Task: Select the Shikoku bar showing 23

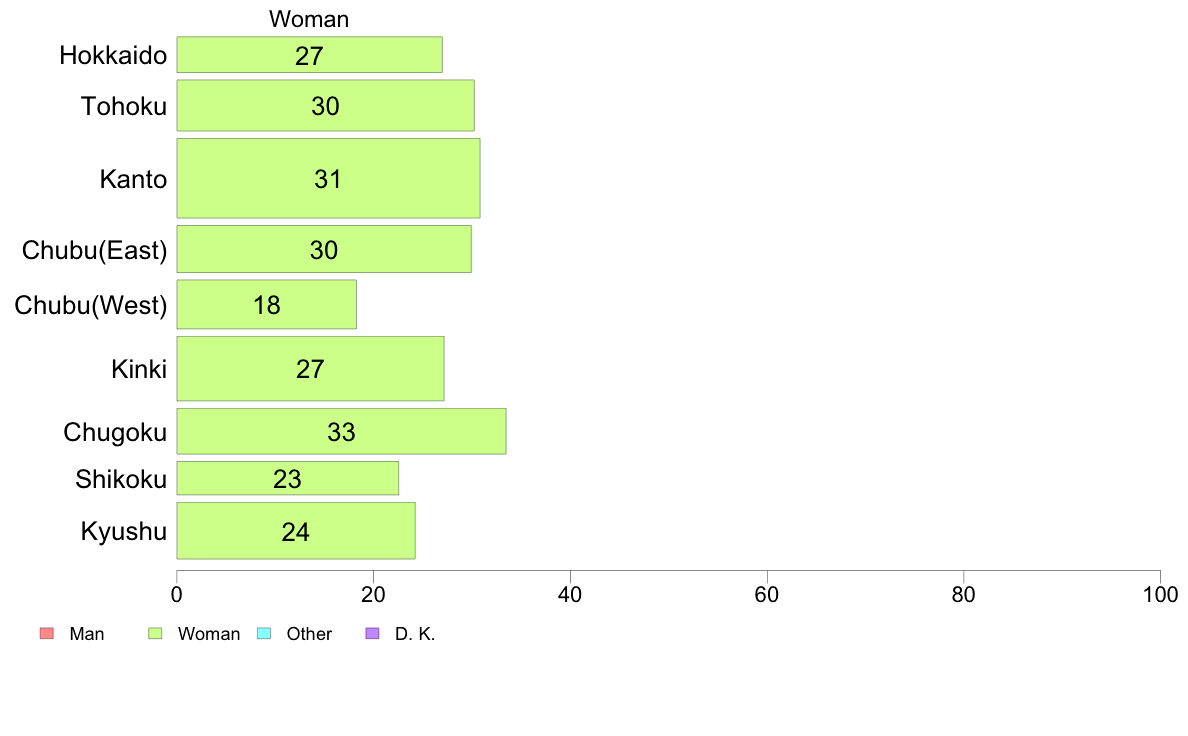Action: (287, 478)
